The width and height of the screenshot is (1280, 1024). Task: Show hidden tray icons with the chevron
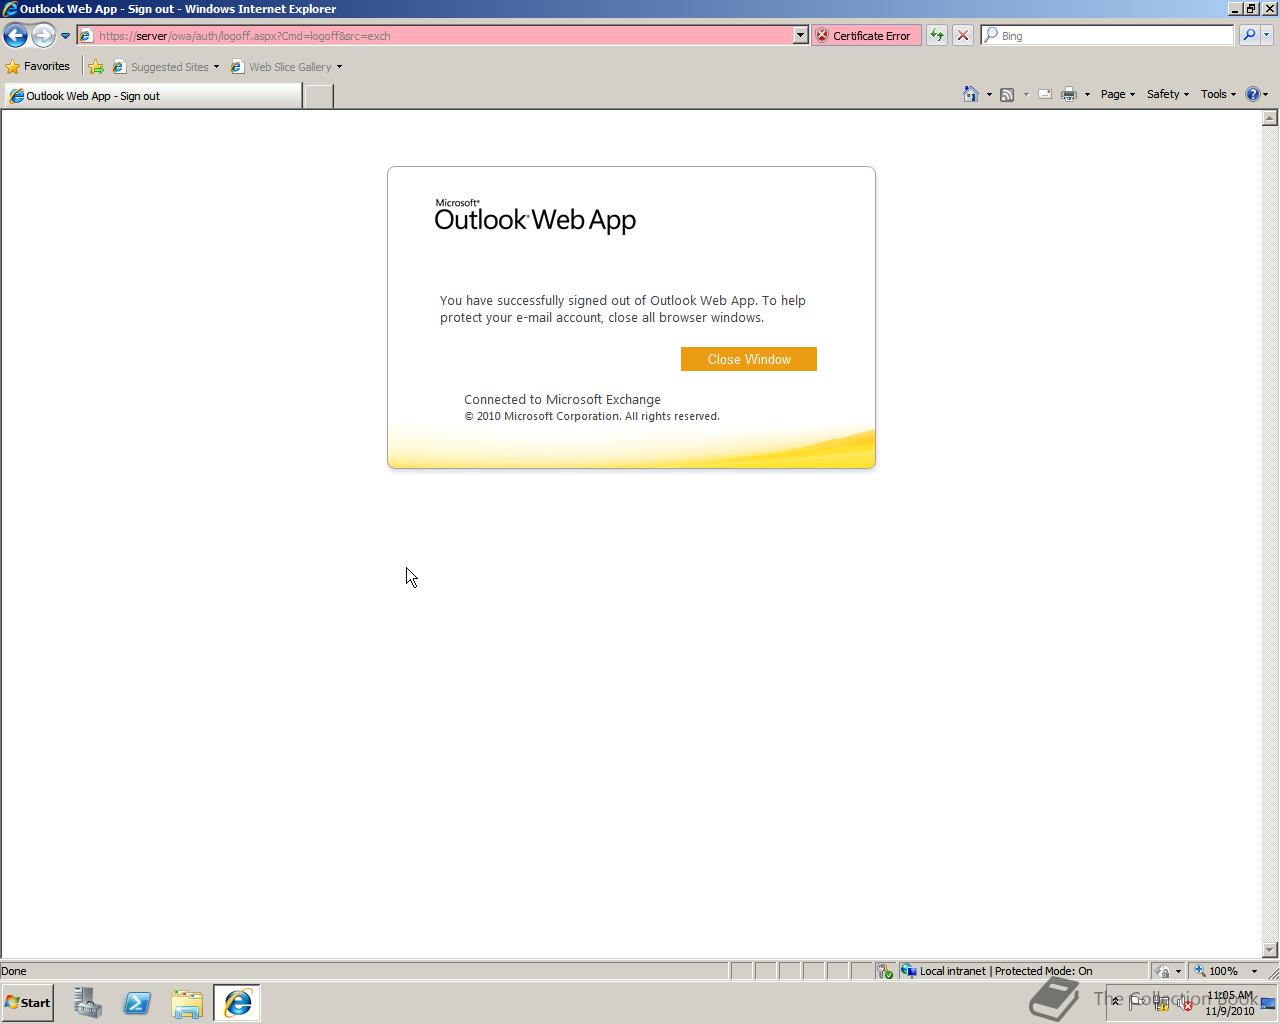pyautogui.click(x=1116, y=1002)
